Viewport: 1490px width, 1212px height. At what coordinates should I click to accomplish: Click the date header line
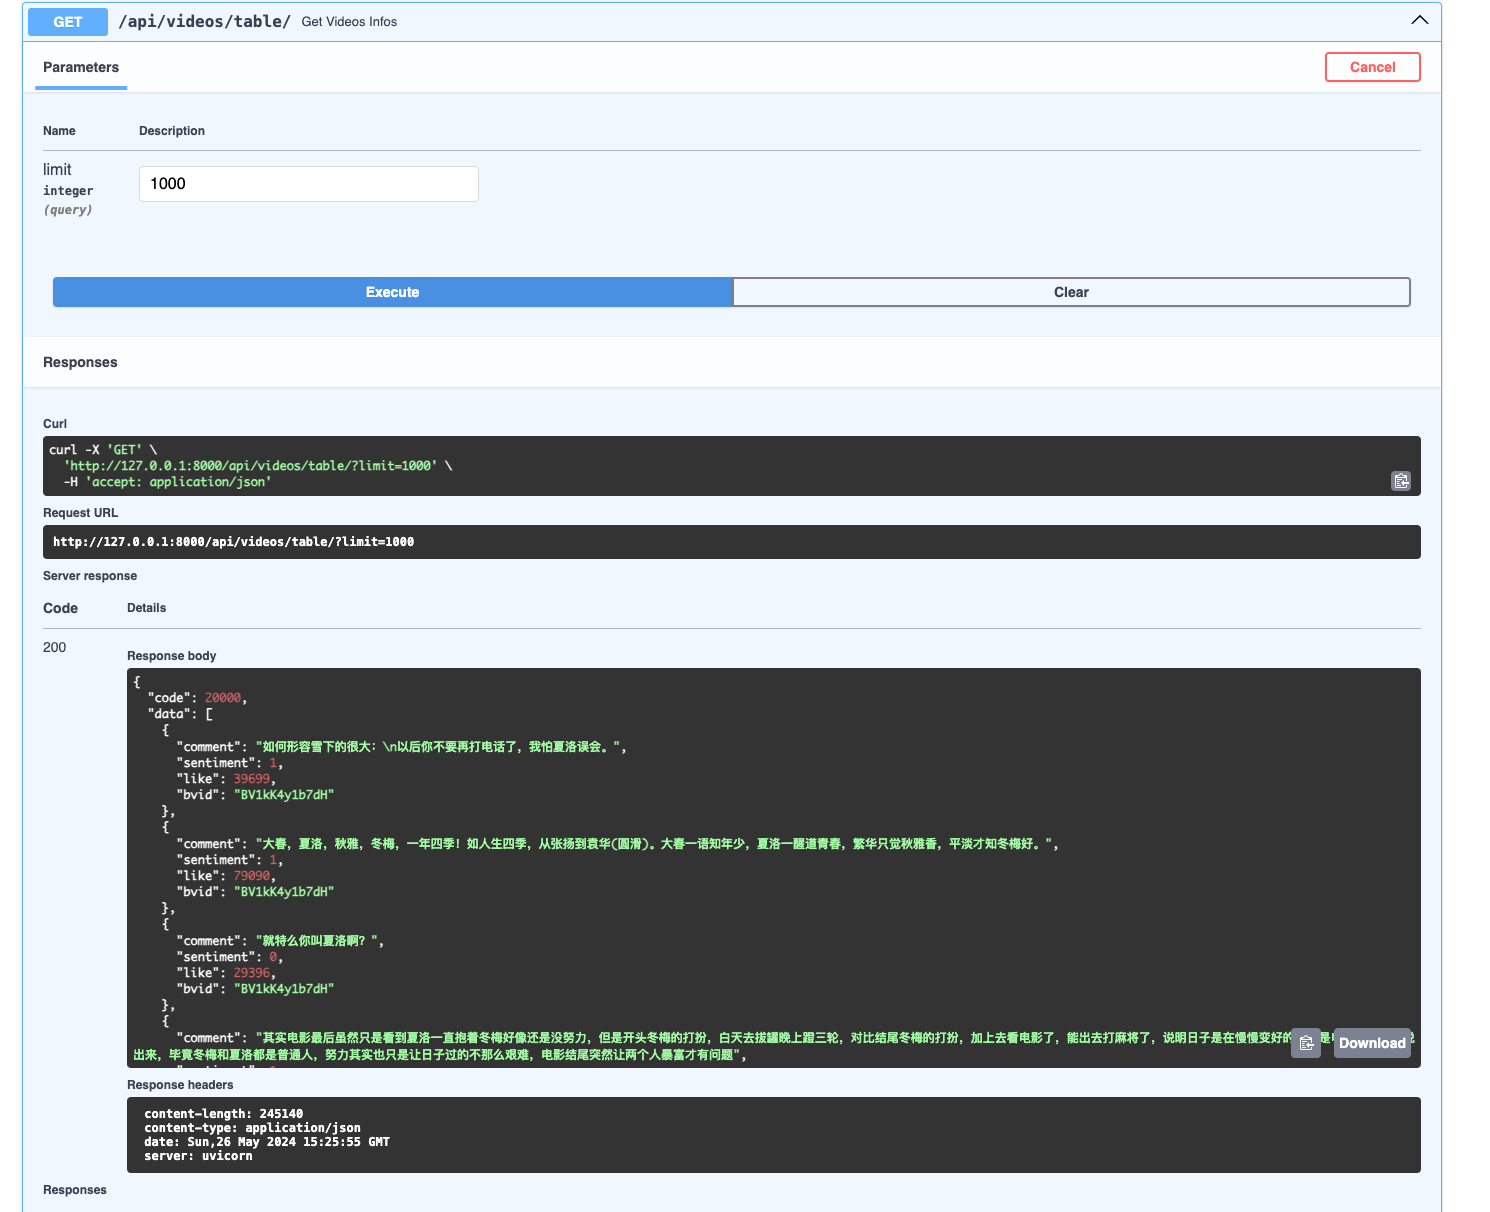pyautogui.click(x=267, y=1142)
